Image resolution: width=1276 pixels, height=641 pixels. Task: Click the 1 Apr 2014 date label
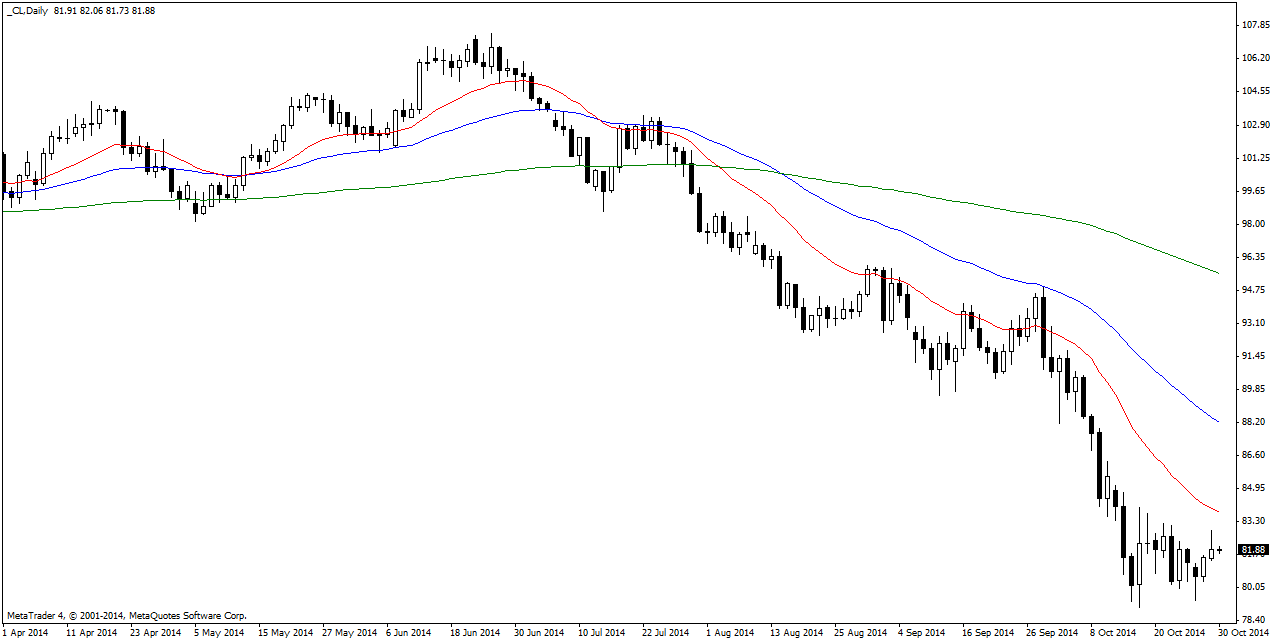26,633
